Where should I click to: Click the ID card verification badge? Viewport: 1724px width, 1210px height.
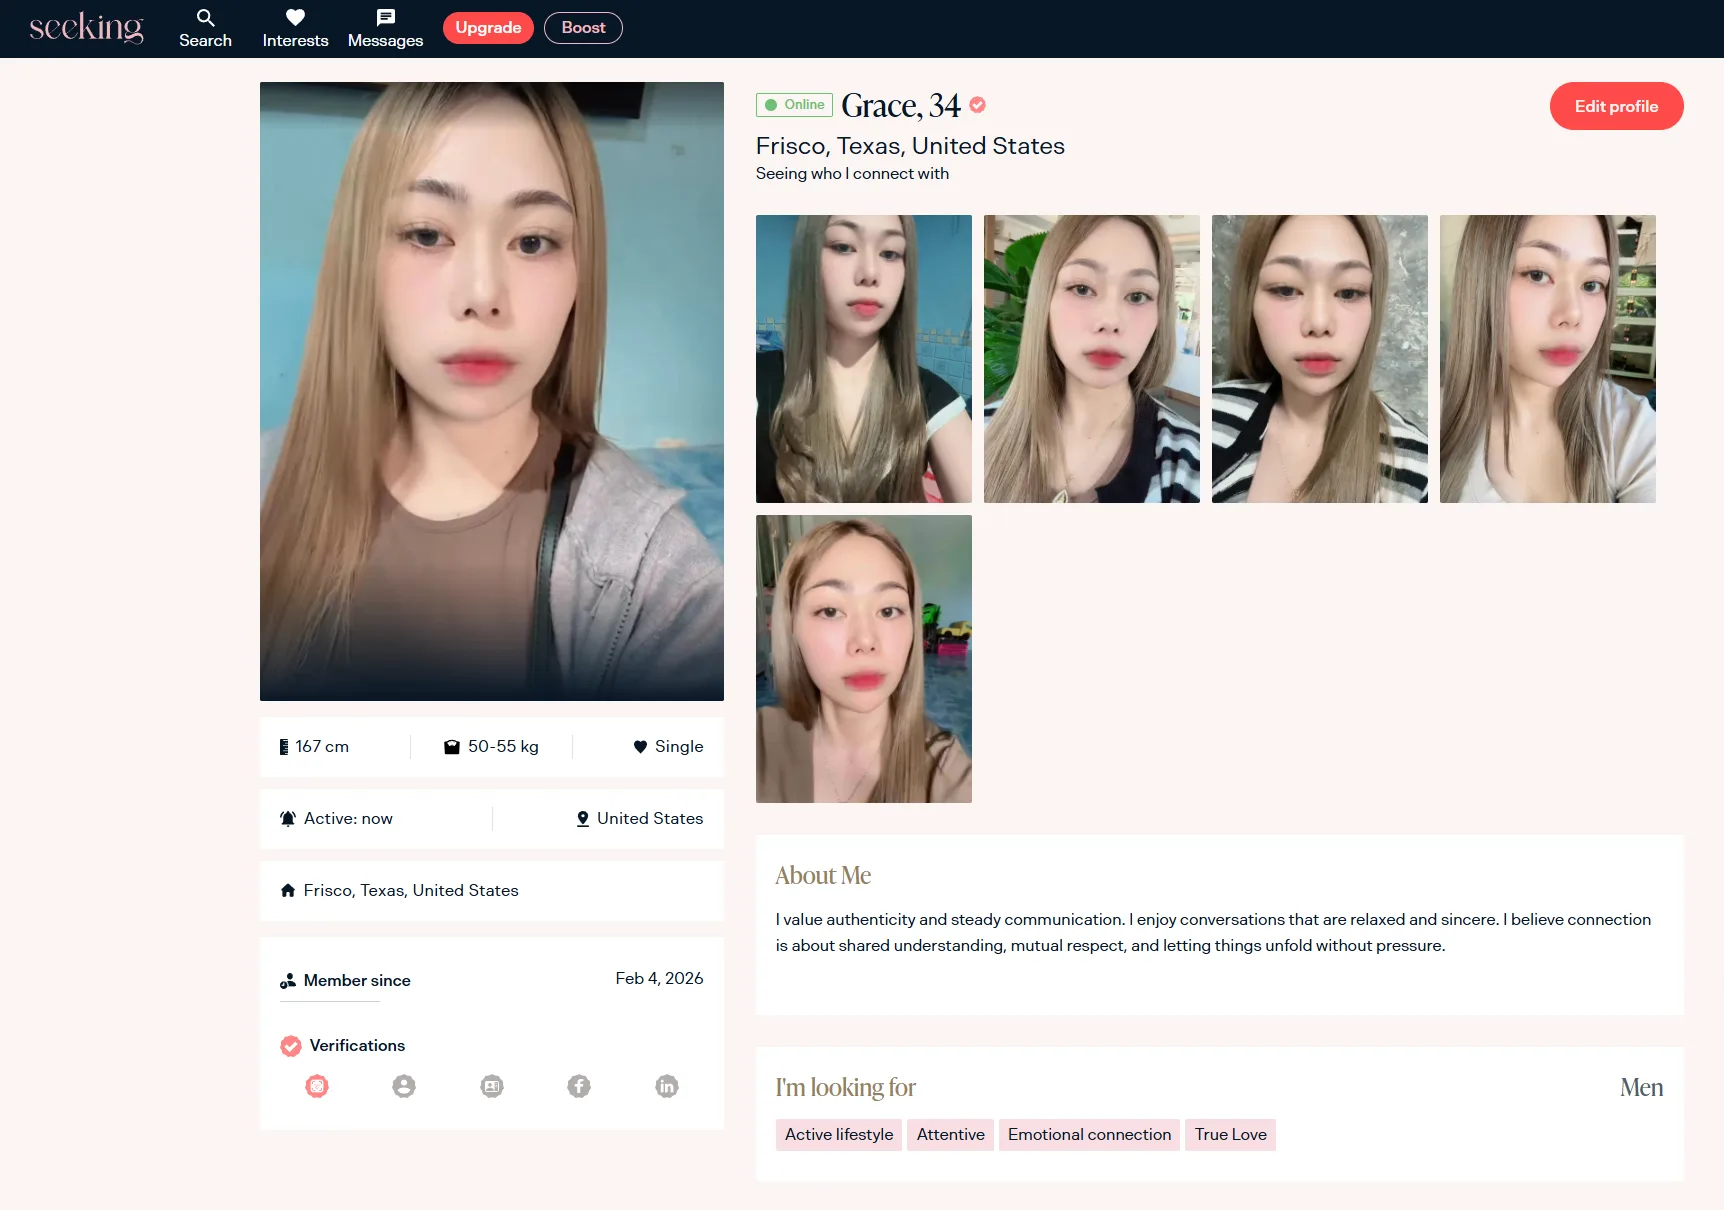point(492,1086)
